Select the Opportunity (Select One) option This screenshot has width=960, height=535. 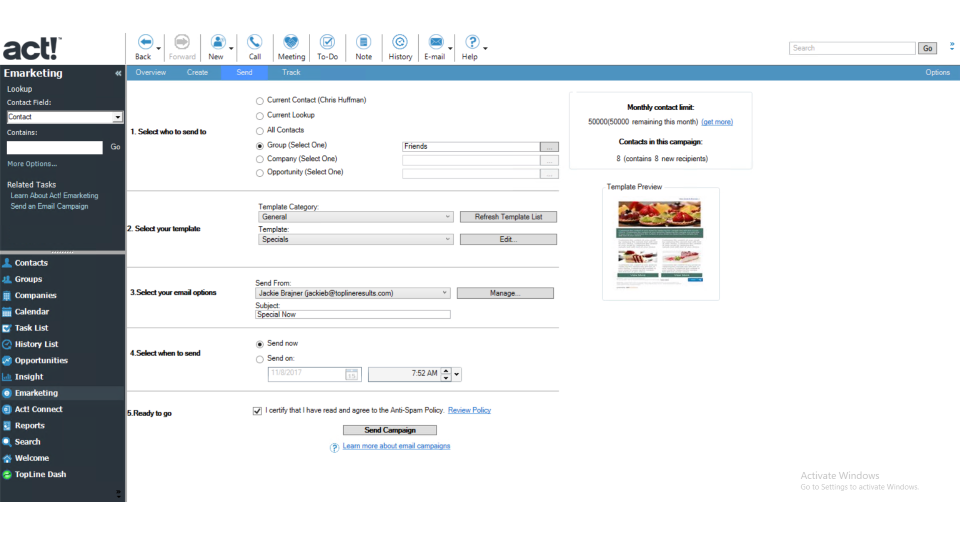(260, 173)
